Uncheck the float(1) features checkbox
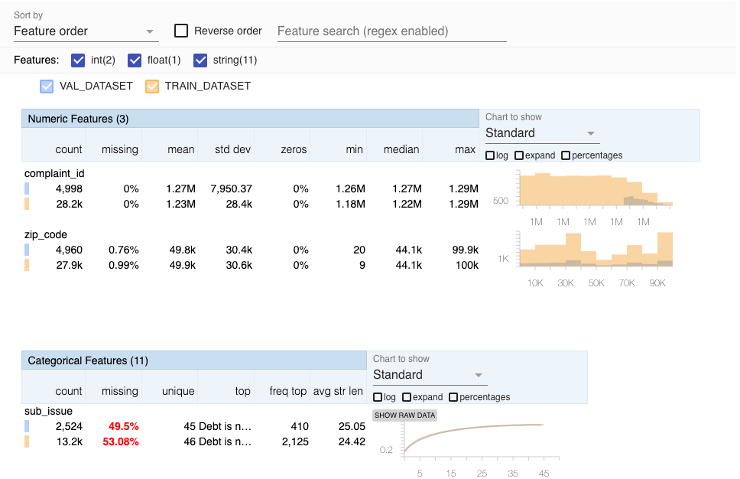 click(x=135, y=60)
